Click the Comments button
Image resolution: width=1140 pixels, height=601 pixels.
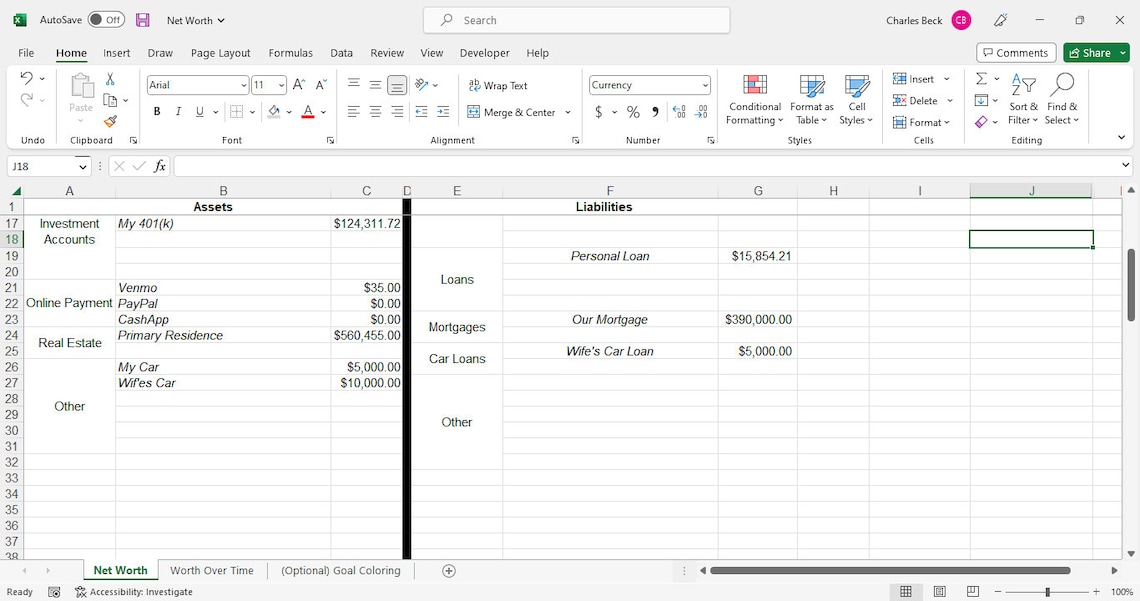click(1016, 53)
